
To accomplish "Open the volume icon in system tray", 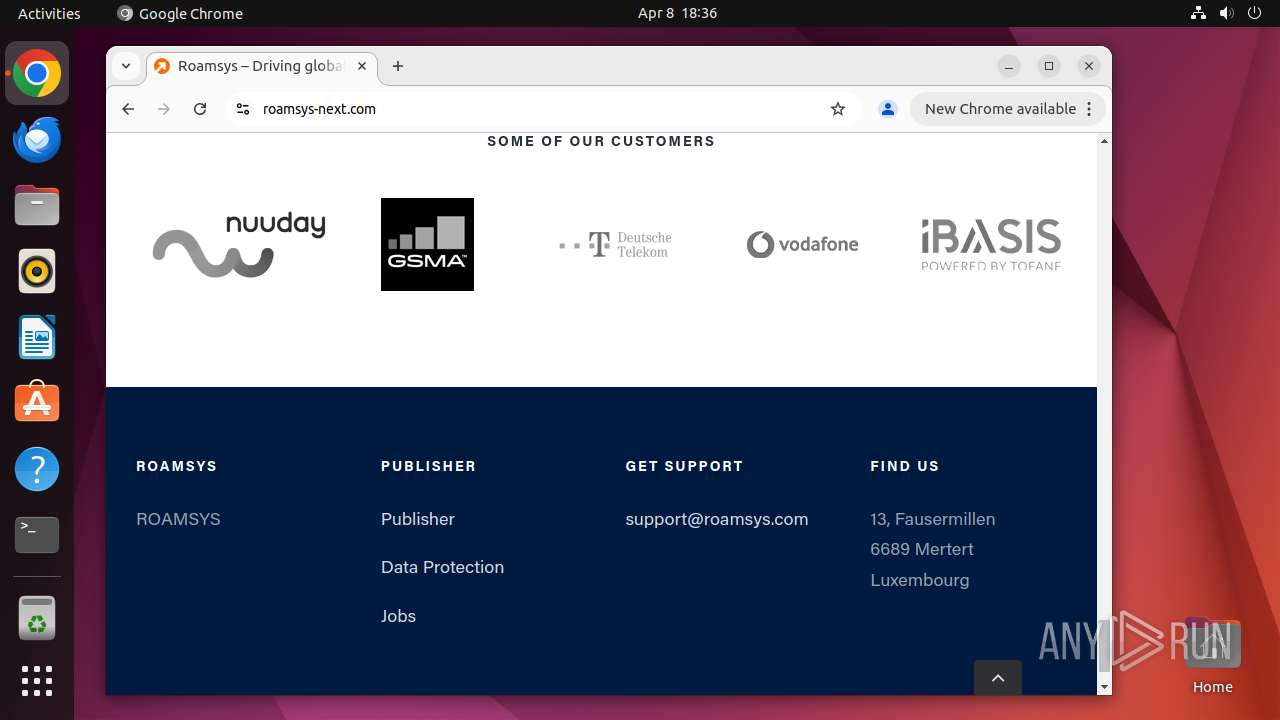I will click(x=1227, y=13).
